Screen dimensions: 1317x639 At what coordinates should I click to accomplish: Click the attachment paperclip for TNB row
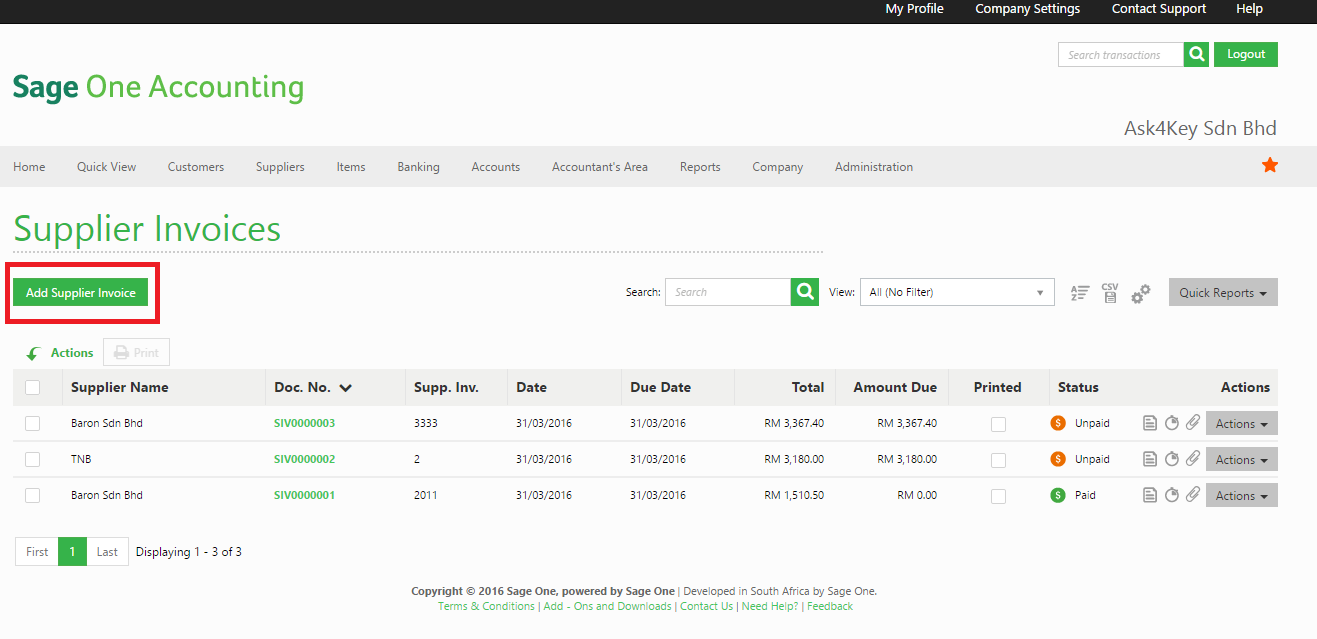[x=1193, y=459]
